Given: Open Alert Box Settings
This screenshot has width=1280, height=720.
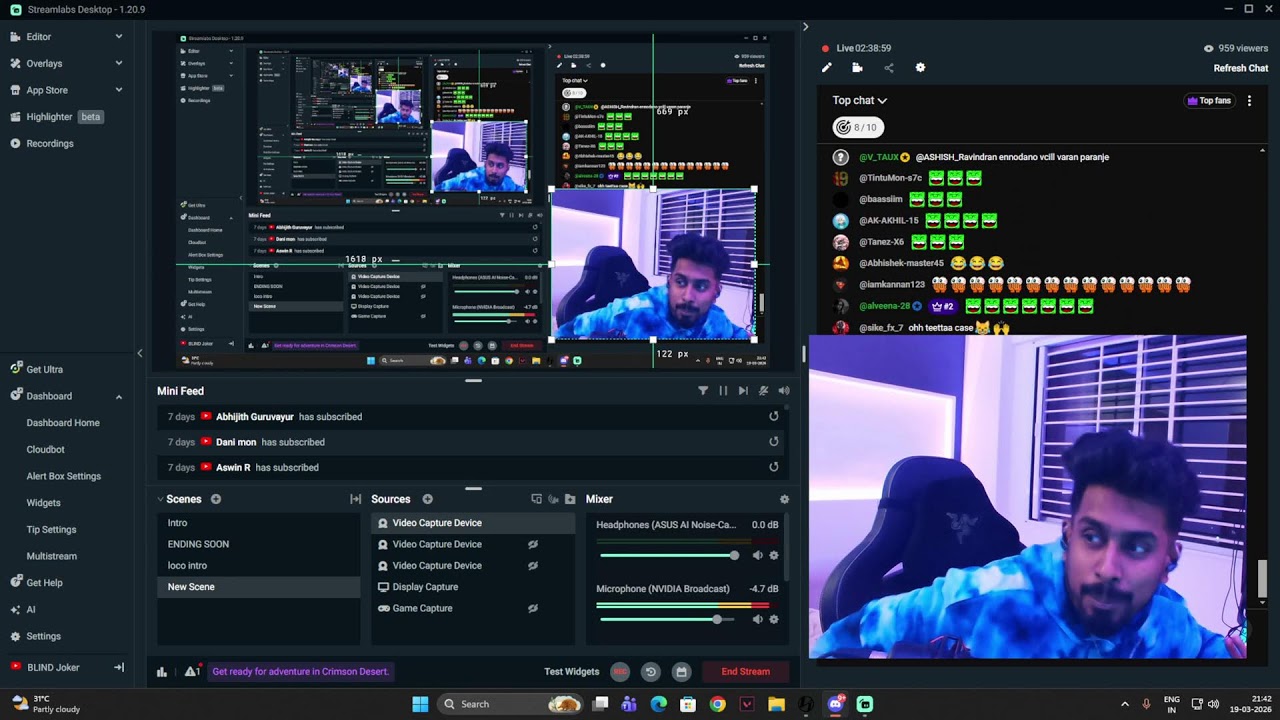Looking at the screenshot, I should click(63, 476).
